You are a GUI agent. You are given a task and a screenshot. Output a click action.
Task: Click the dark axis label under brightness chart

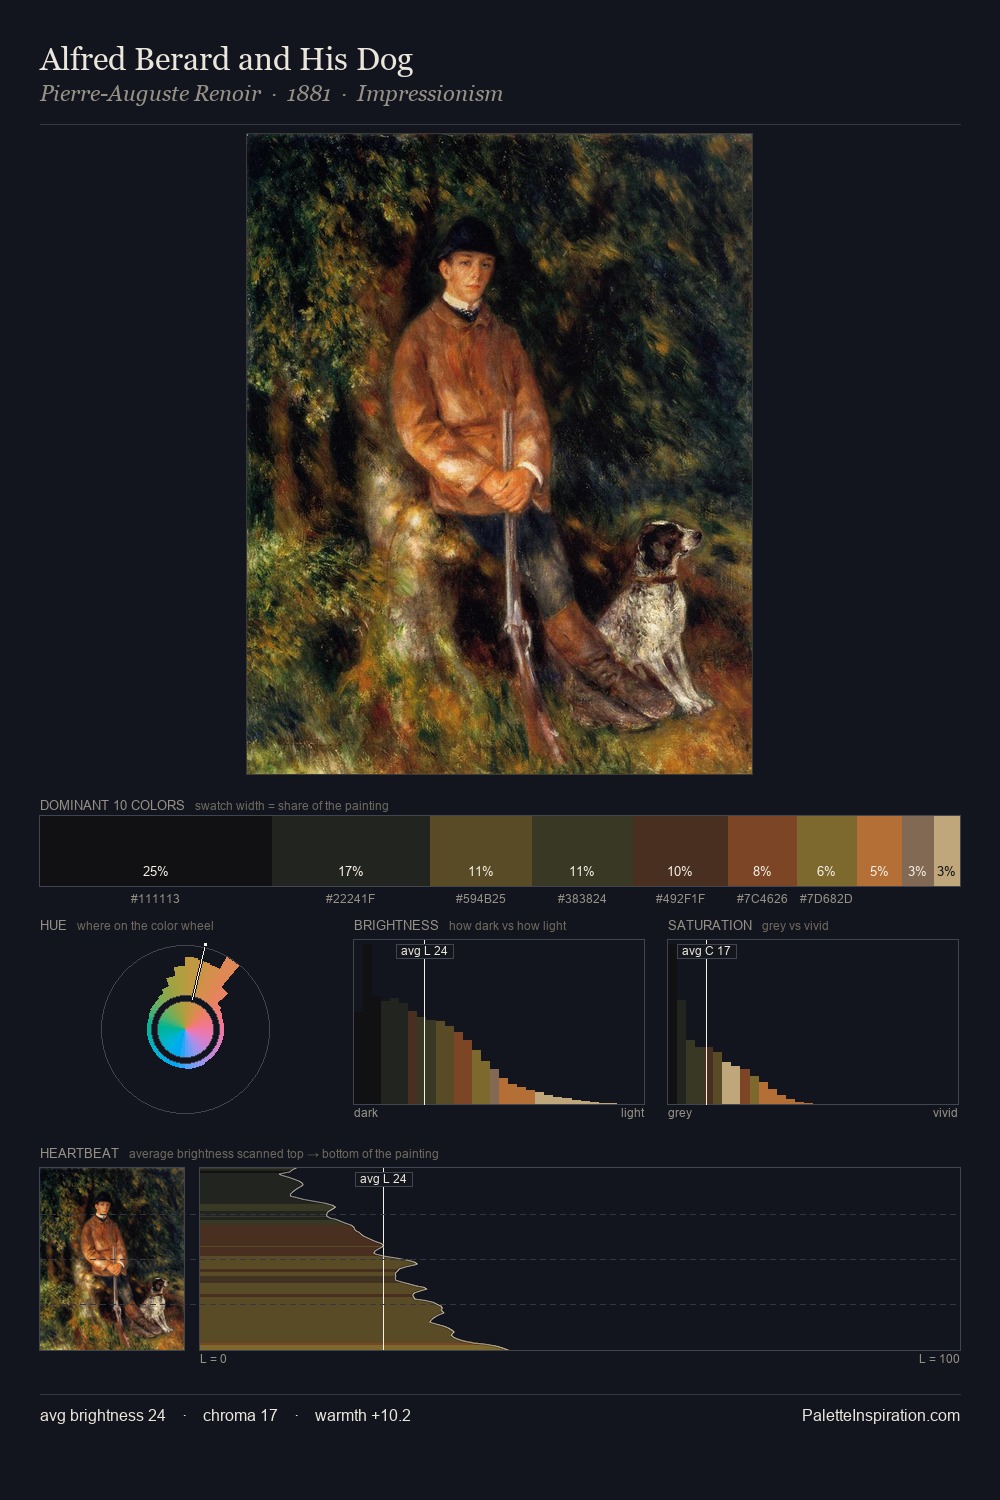click(x=366, y=1113)
